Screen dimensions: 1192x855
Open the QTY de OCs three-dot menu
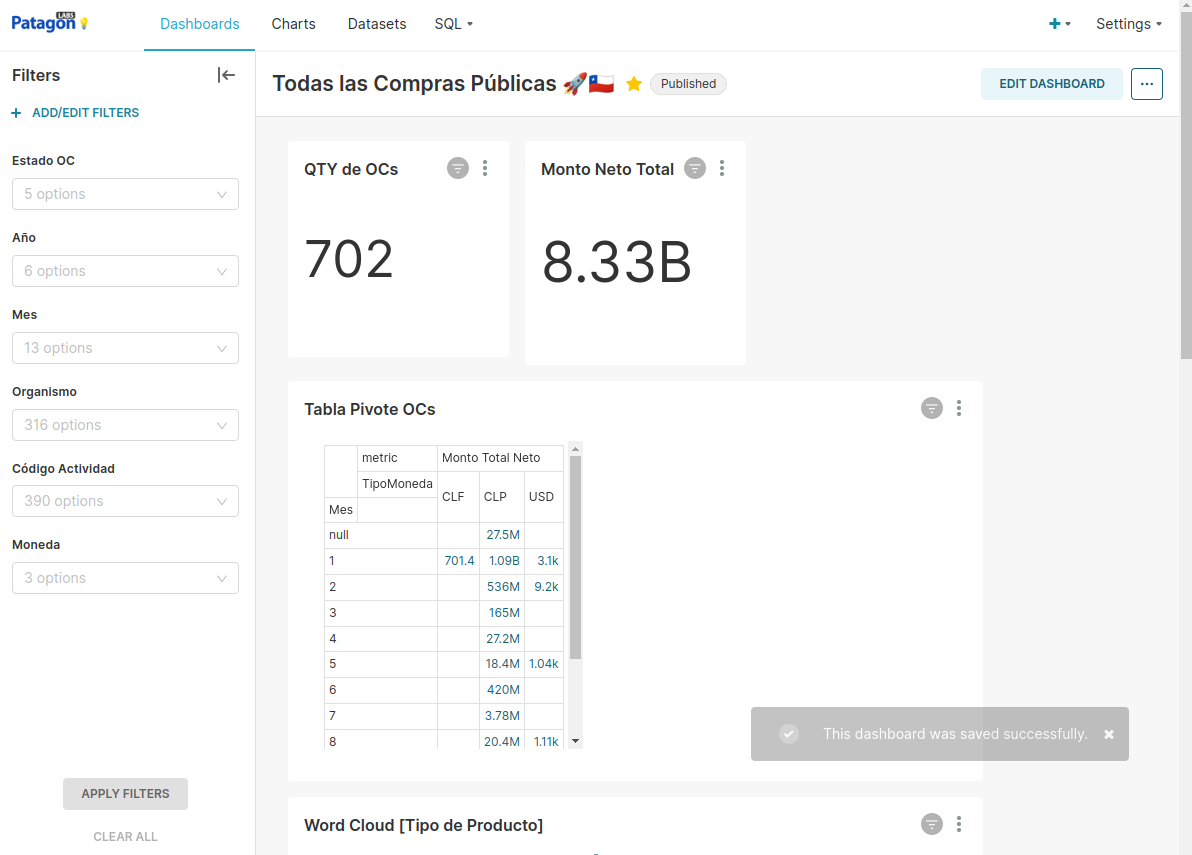pos(485,168)
